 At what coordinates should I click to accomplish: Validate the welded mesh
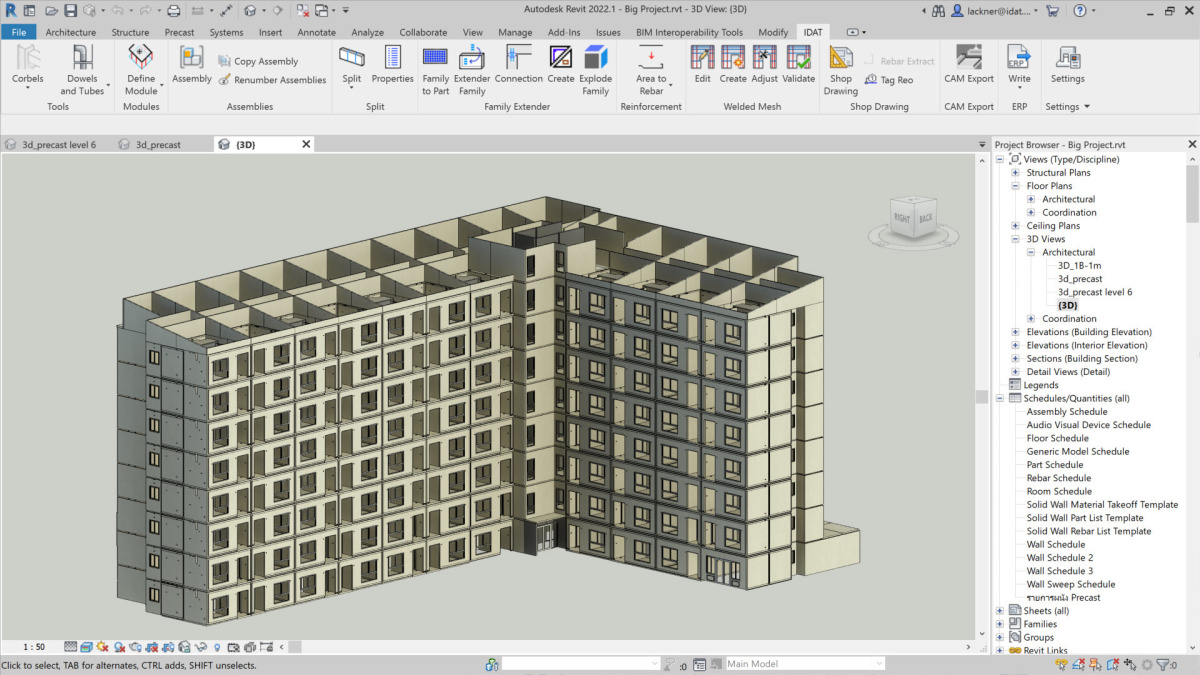798,58
